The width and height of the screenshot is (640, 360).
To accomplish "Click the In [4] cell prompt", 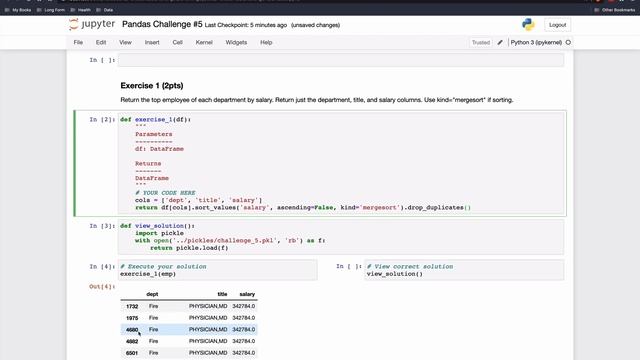I will tap(102, 267).
